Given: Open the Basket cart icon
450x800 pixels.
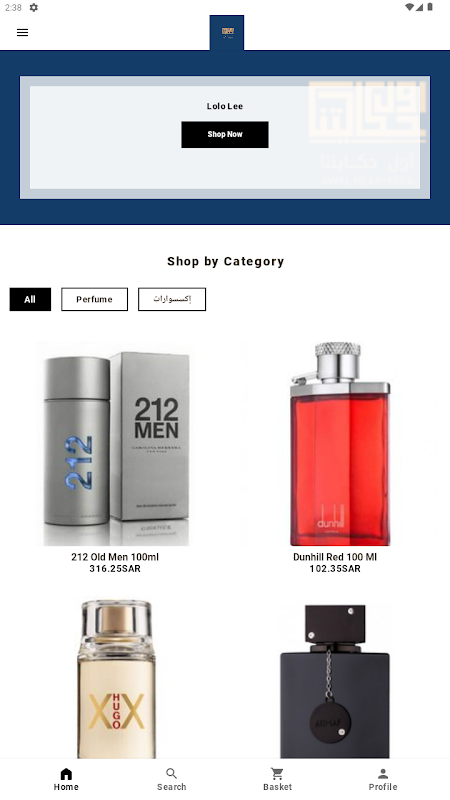Looking at the screenshot, I should [278, 773].
